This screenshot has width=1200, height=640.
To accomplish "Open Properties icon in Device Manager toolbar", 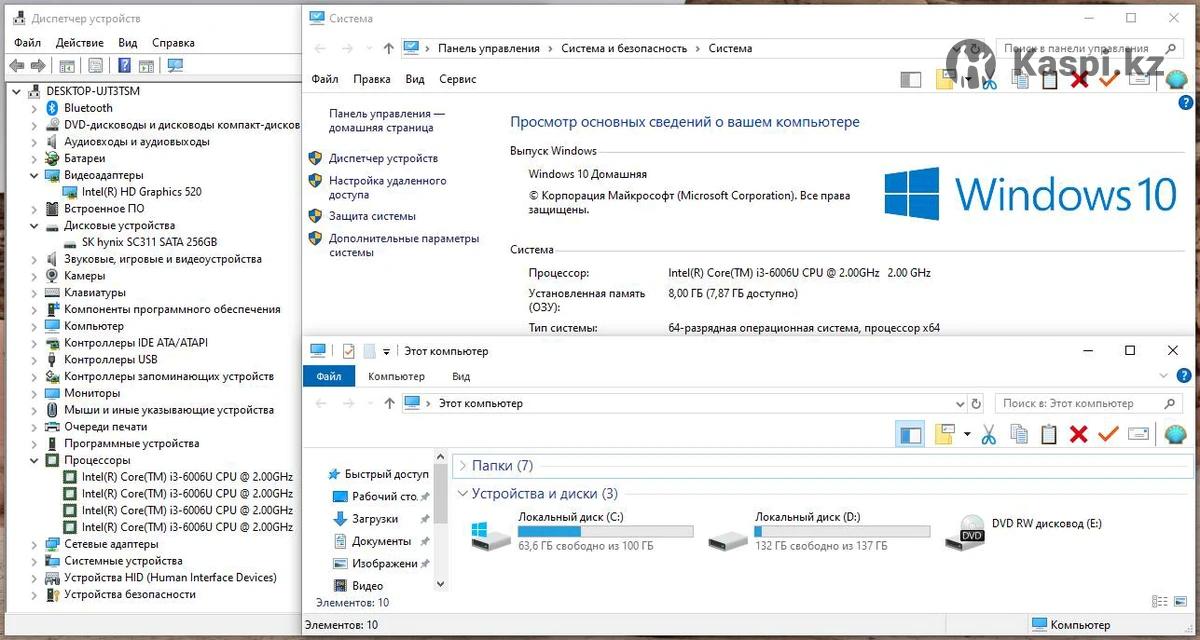I will pos(95,66).
